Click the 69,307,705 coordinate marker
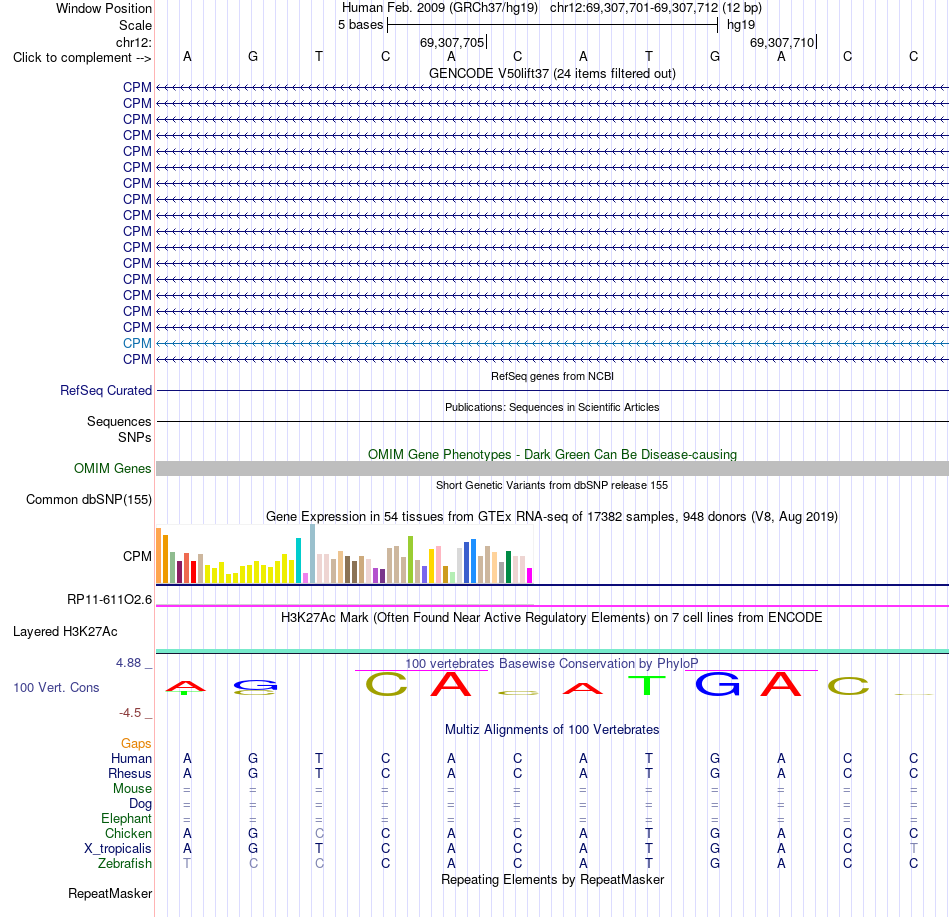The width and height of the screenshot is (950, 917). coord(452,42)
